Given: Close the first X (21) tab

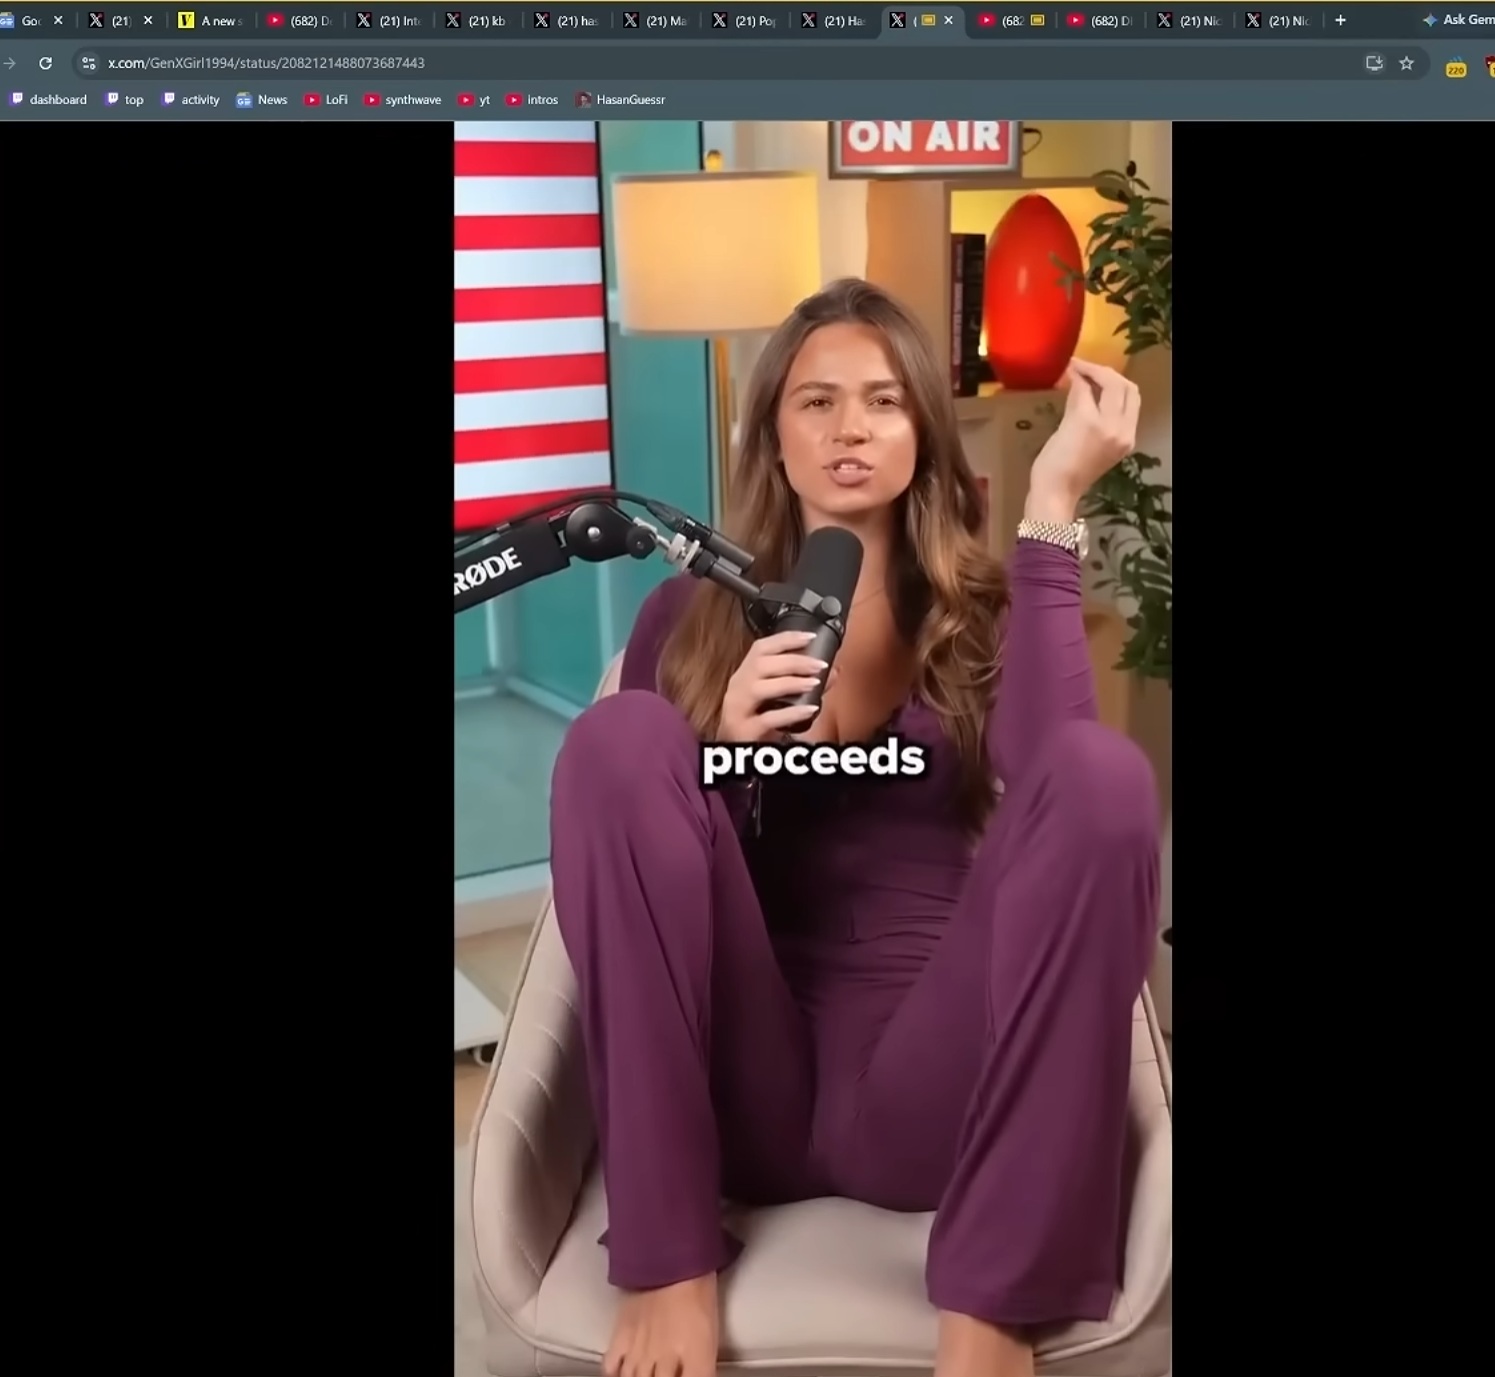Looking at the screenshot, I should [x=148, y=20].
